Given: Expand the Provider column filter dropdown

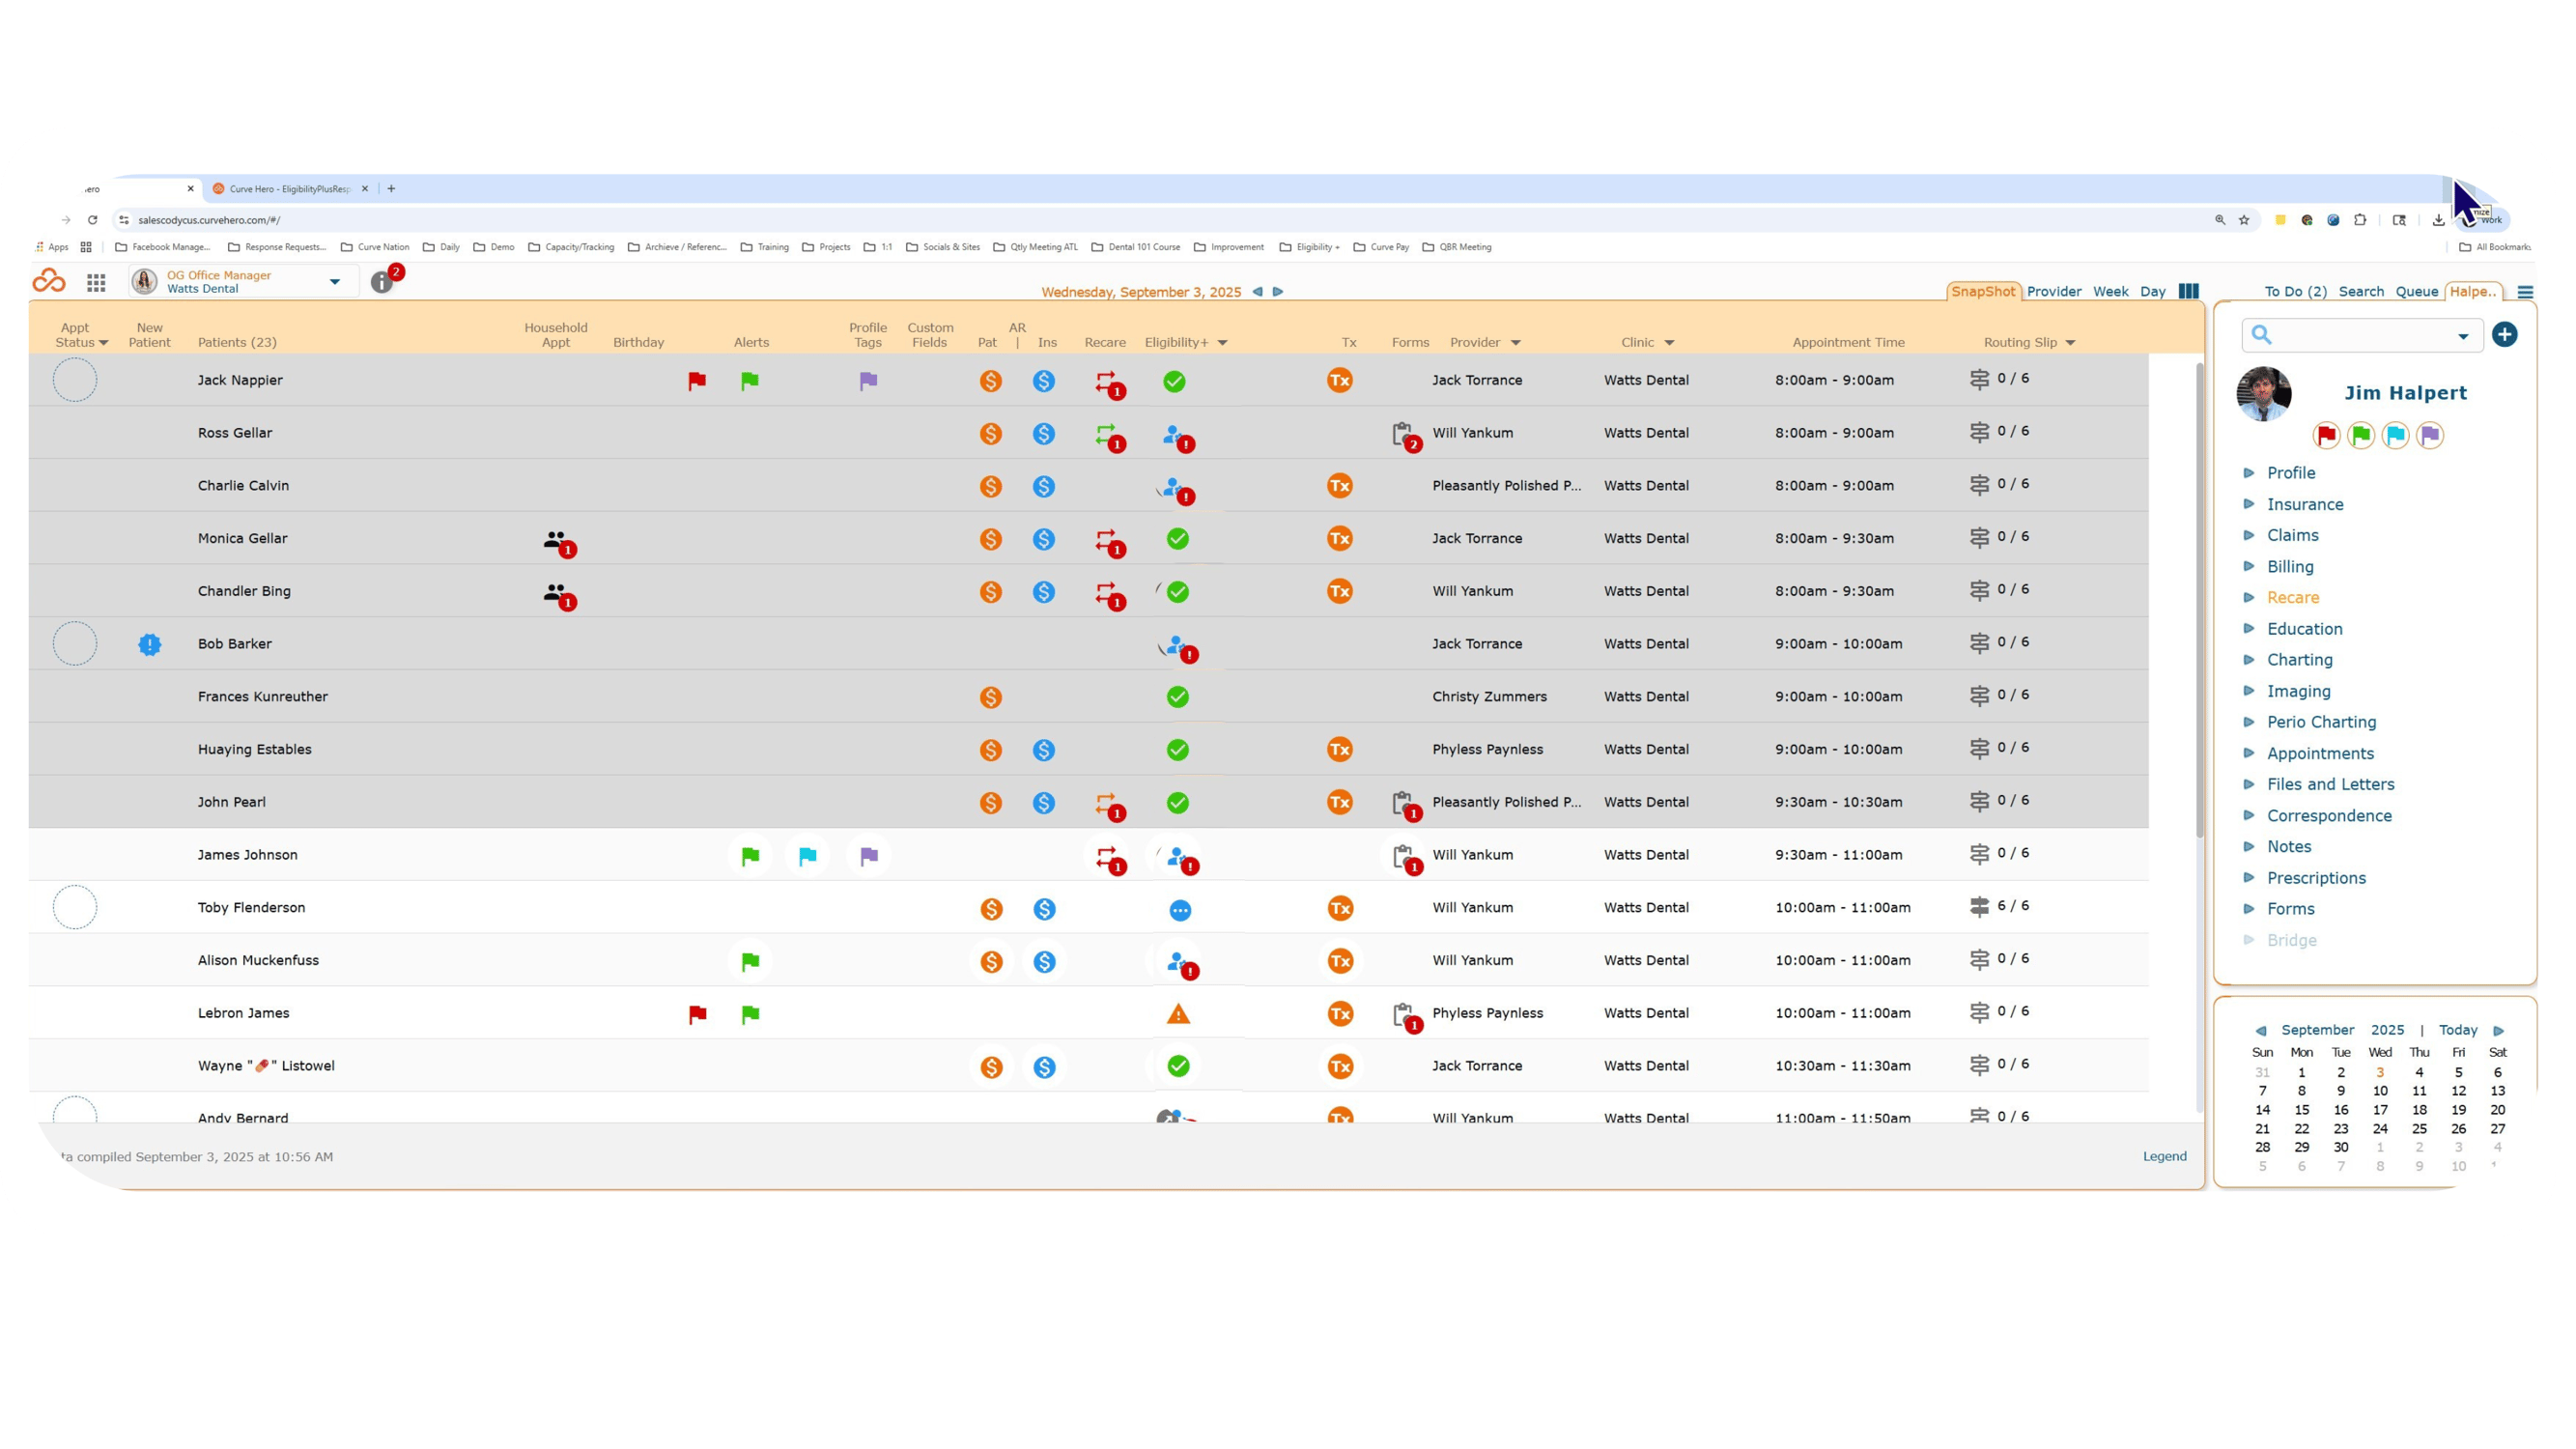Looking at the screenshot, I should 1515,343.
